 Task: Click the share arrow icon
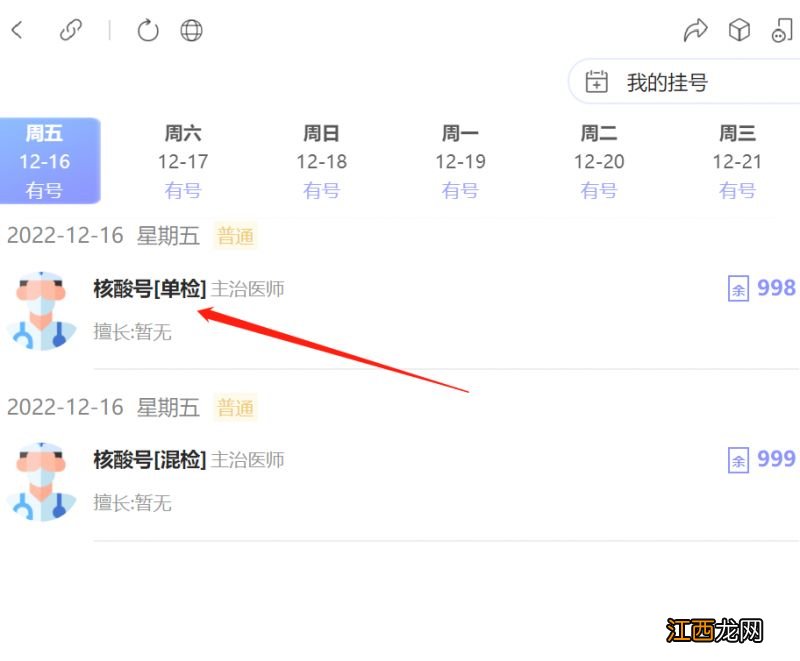696,30
